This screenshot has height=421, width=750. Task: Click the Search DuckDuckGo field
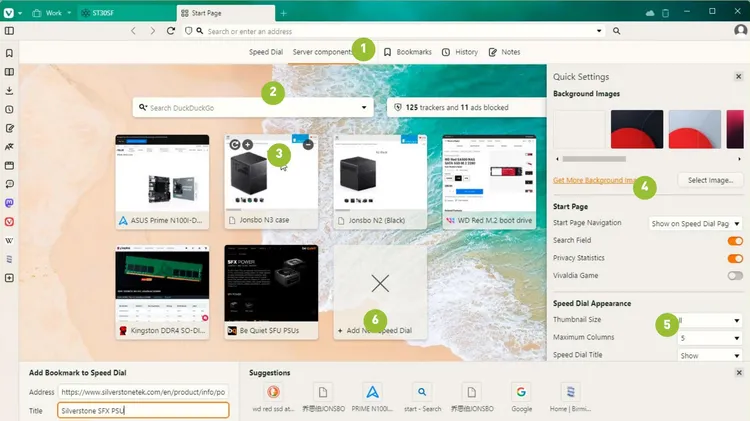(x=253, y=108)
